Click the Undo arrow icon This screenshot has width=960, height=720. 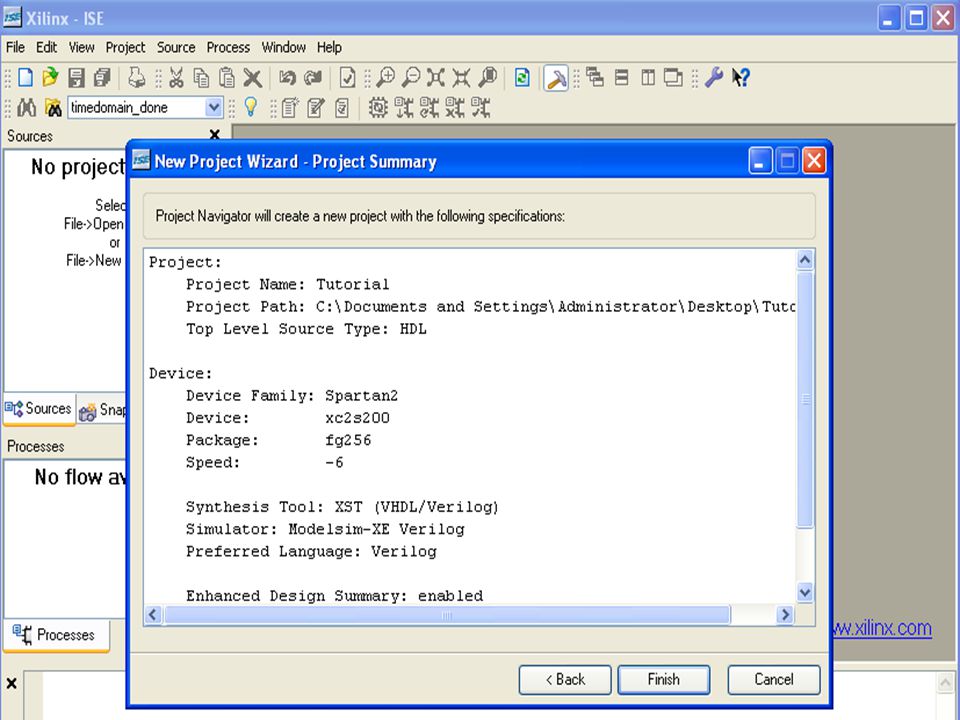coord(287,78)
